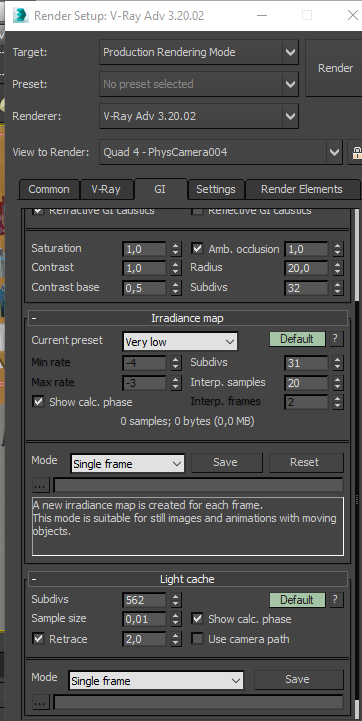Click the ? help button in Light cache

tap(336, 600)
